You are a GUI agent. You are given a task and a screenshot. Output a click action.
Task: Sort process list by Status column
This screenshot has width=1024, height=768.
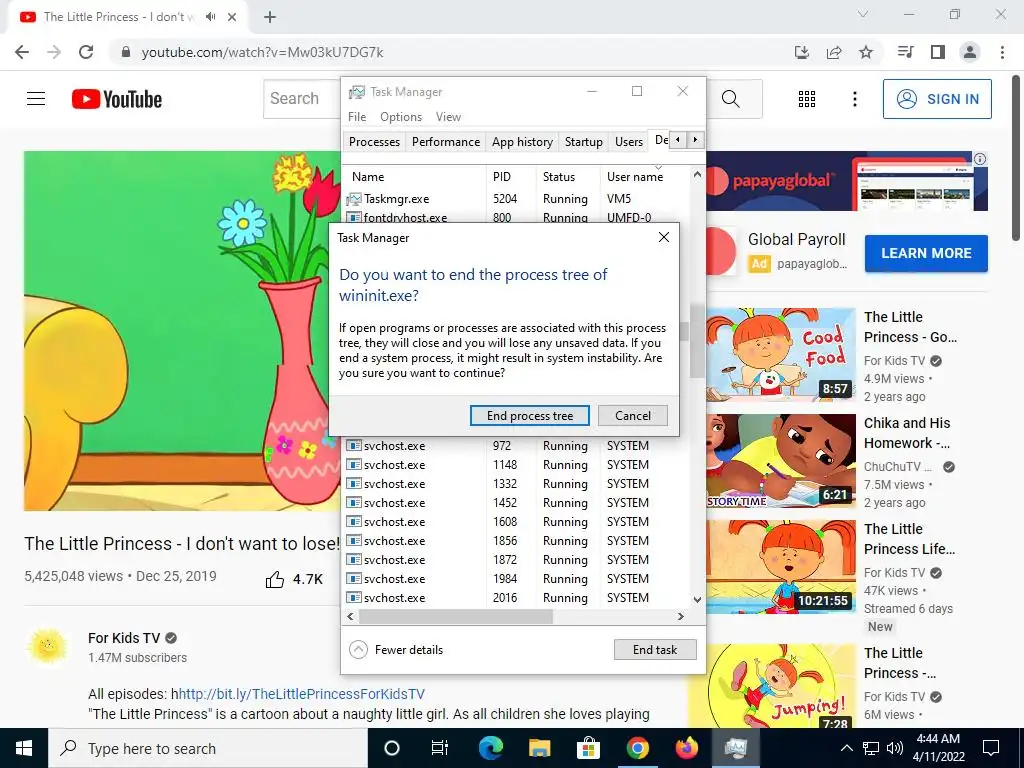click(x=558, y=177)
